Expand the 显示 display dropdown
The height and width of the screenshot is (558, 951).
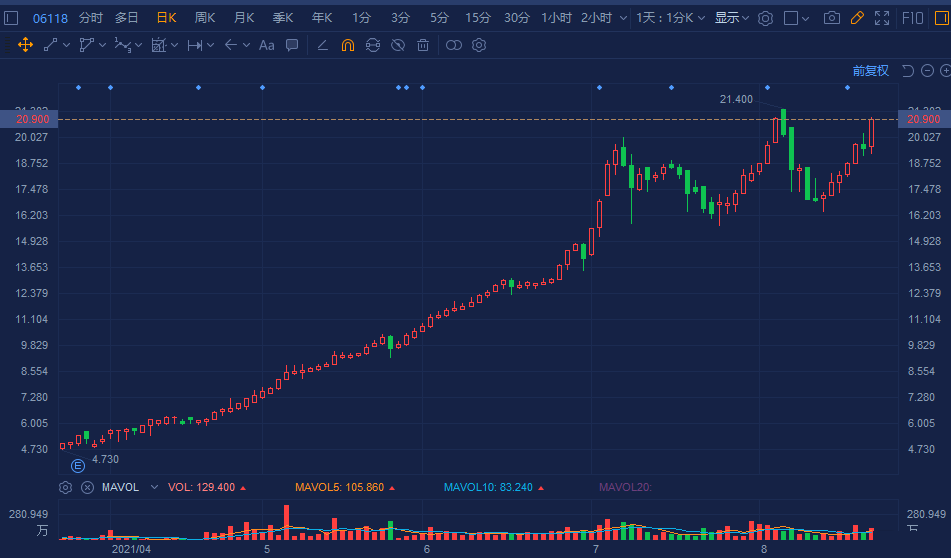coord(731,18)
